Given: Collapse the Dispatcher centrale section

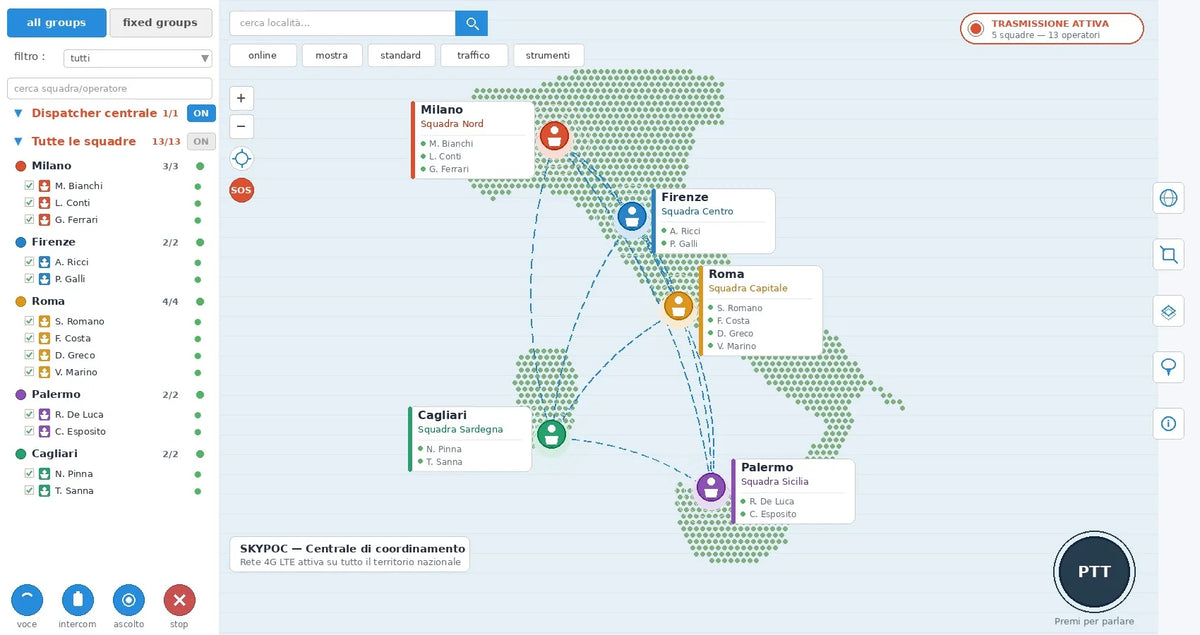Looking at the screenshot, I should [x=18, y=114].
